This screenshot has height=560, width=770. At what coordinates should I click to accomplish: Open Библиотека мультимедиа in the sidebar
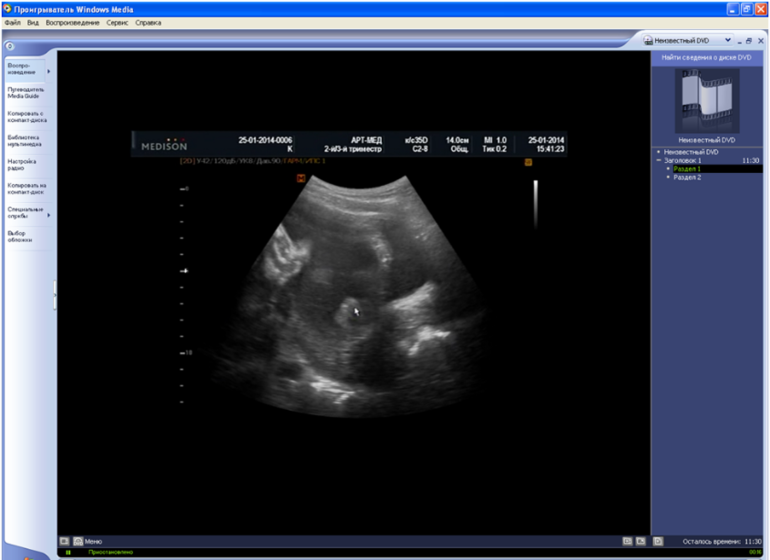point(23,140)
